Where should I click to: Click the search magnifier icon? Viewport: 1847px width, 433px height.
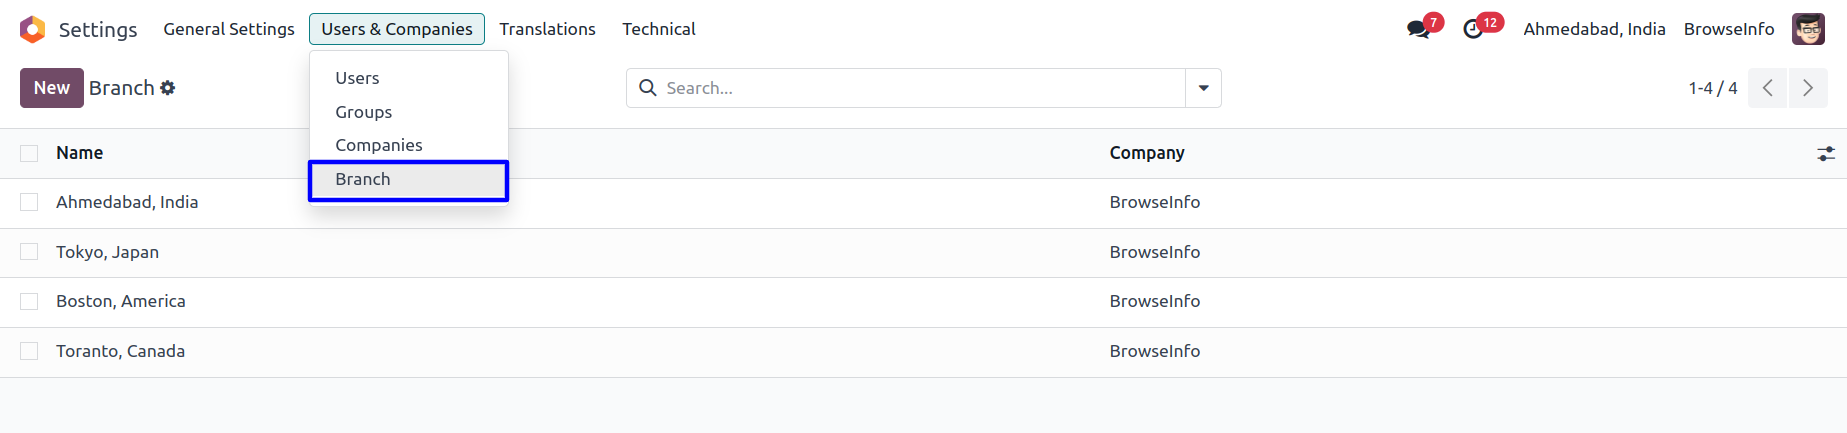click(648, 88)
